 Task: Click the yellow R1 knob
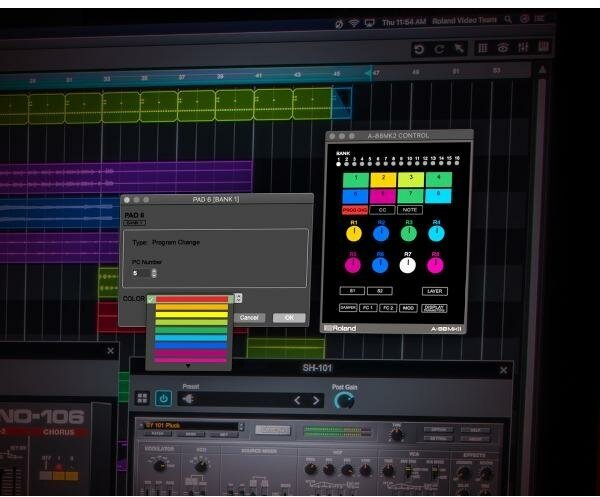(x=354, y=234)
